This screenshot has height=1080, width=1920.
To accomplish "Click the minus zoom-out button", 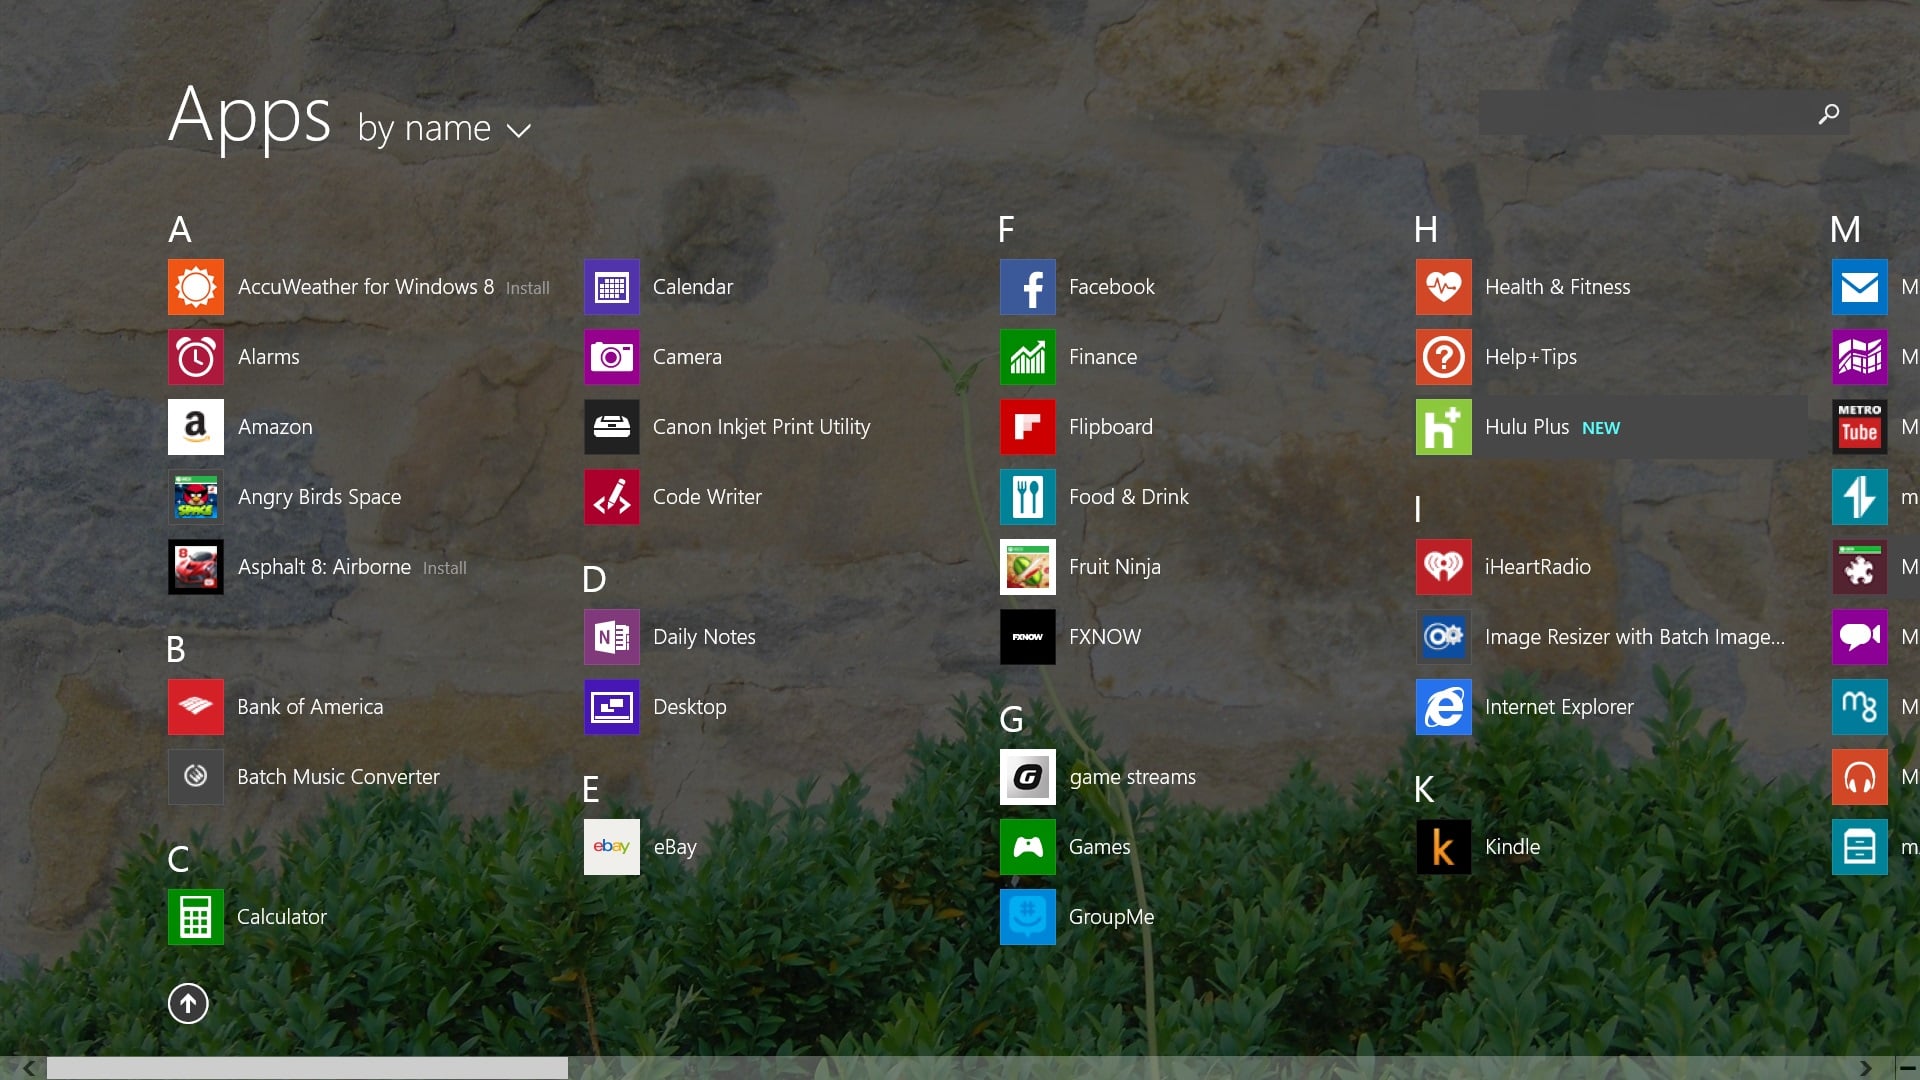I will 1907,1068.
